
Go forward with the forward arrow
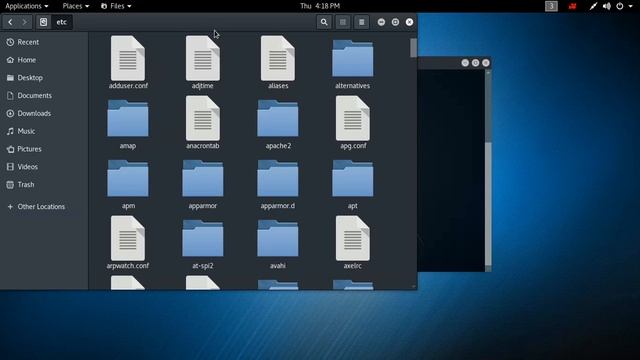coord(24,22)
